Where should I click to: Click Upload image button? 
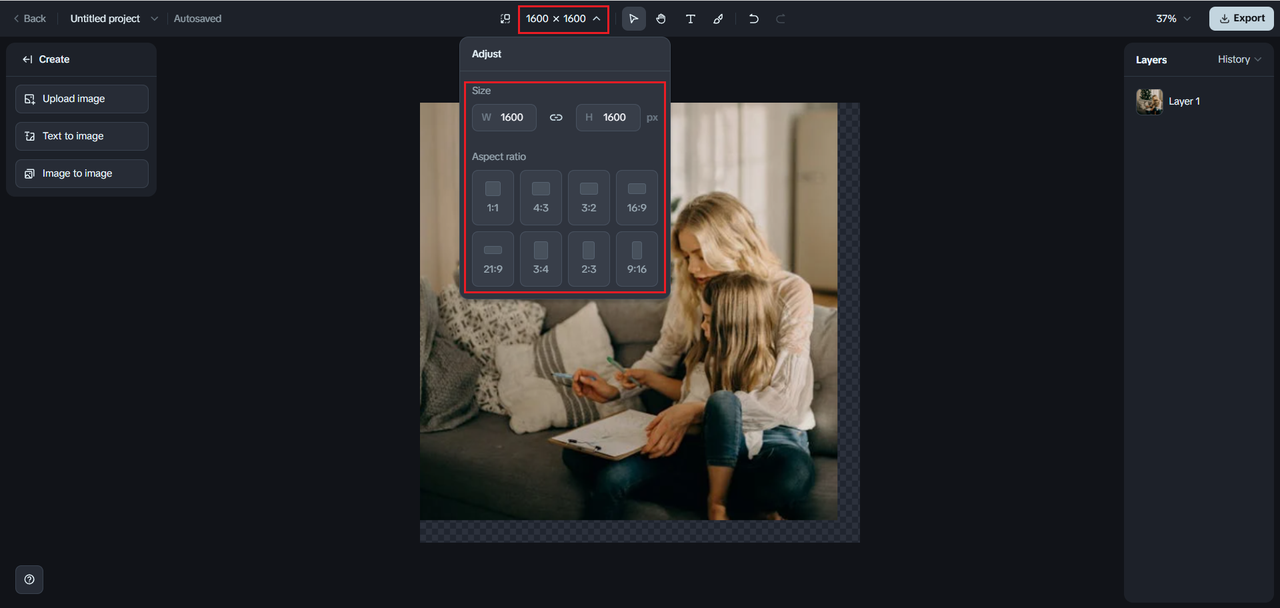[x=82, y=99]
